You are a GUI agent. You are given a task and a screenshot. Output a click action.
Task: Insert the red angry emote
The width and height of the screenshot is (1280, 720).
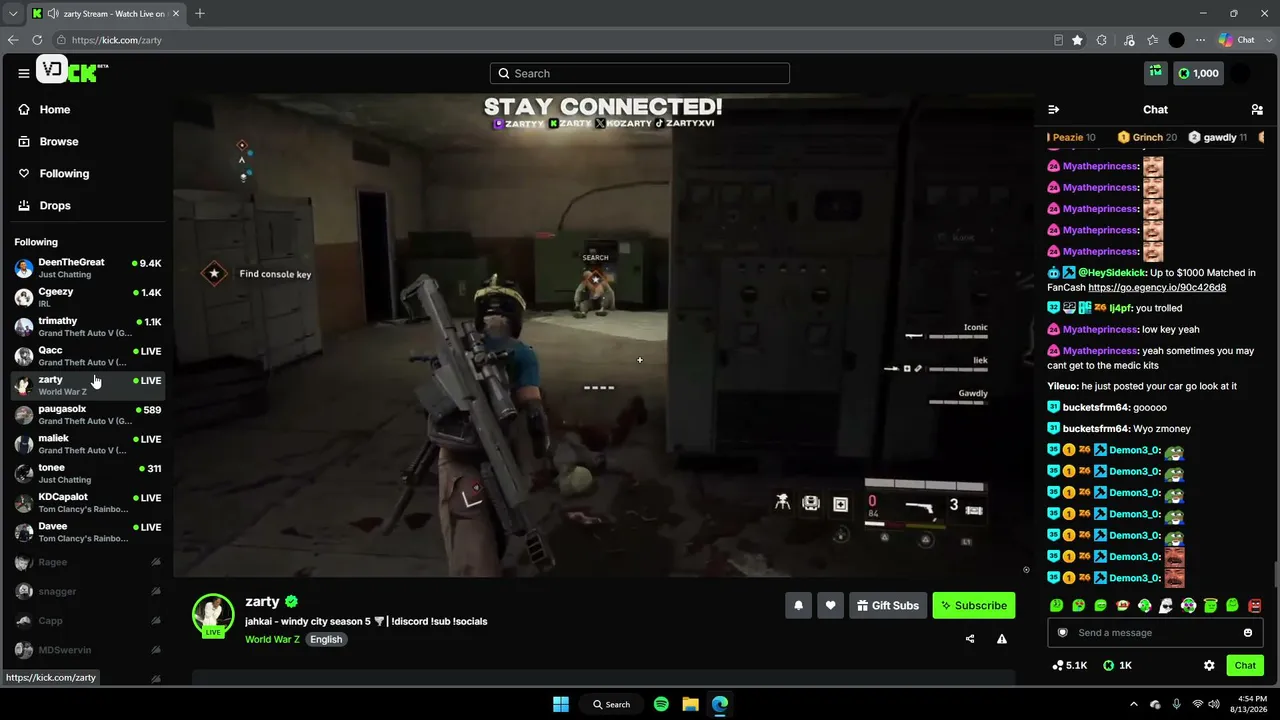1255,605
